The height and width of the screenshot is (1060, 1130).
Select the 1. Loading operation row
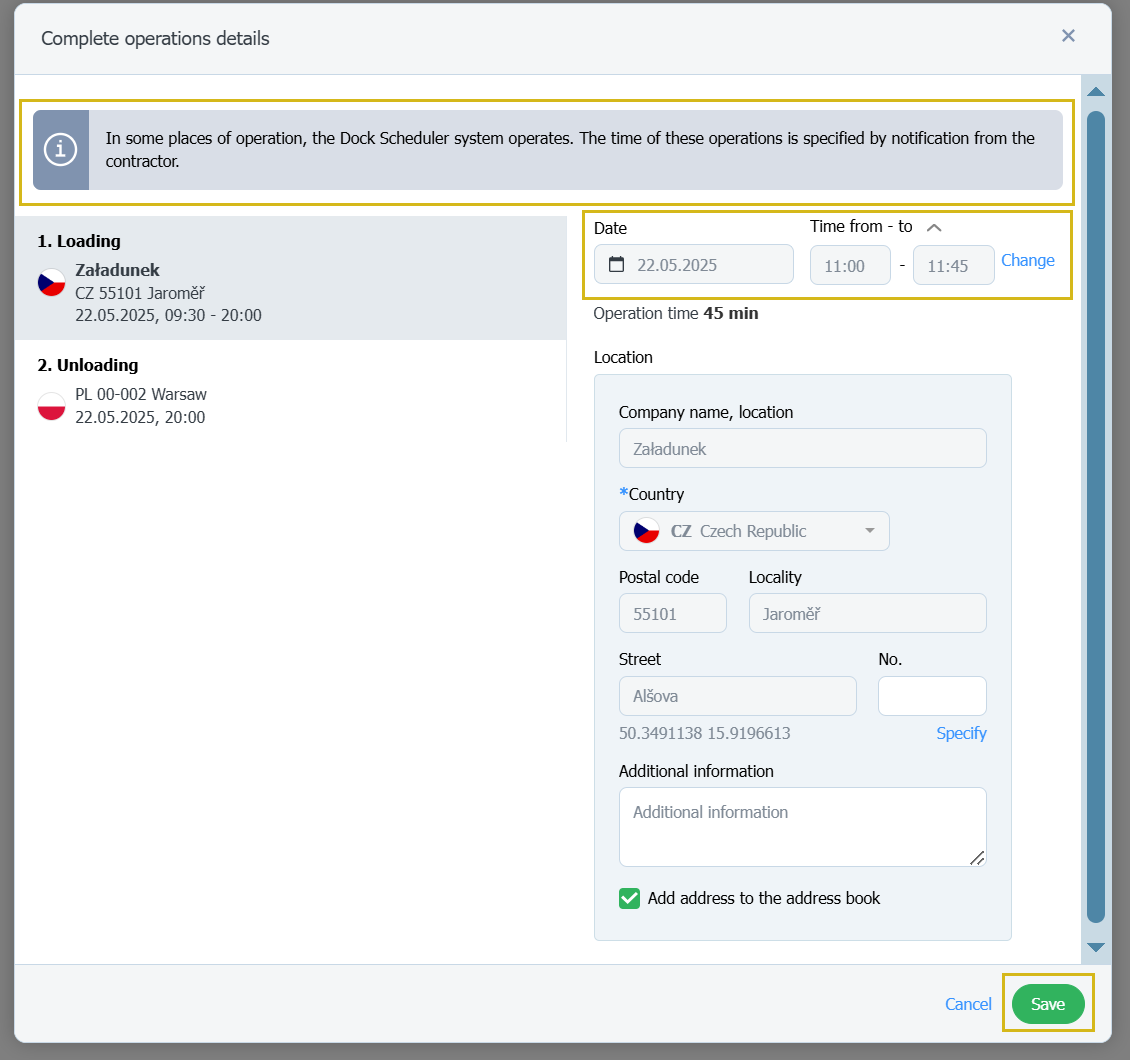(290, 278)
